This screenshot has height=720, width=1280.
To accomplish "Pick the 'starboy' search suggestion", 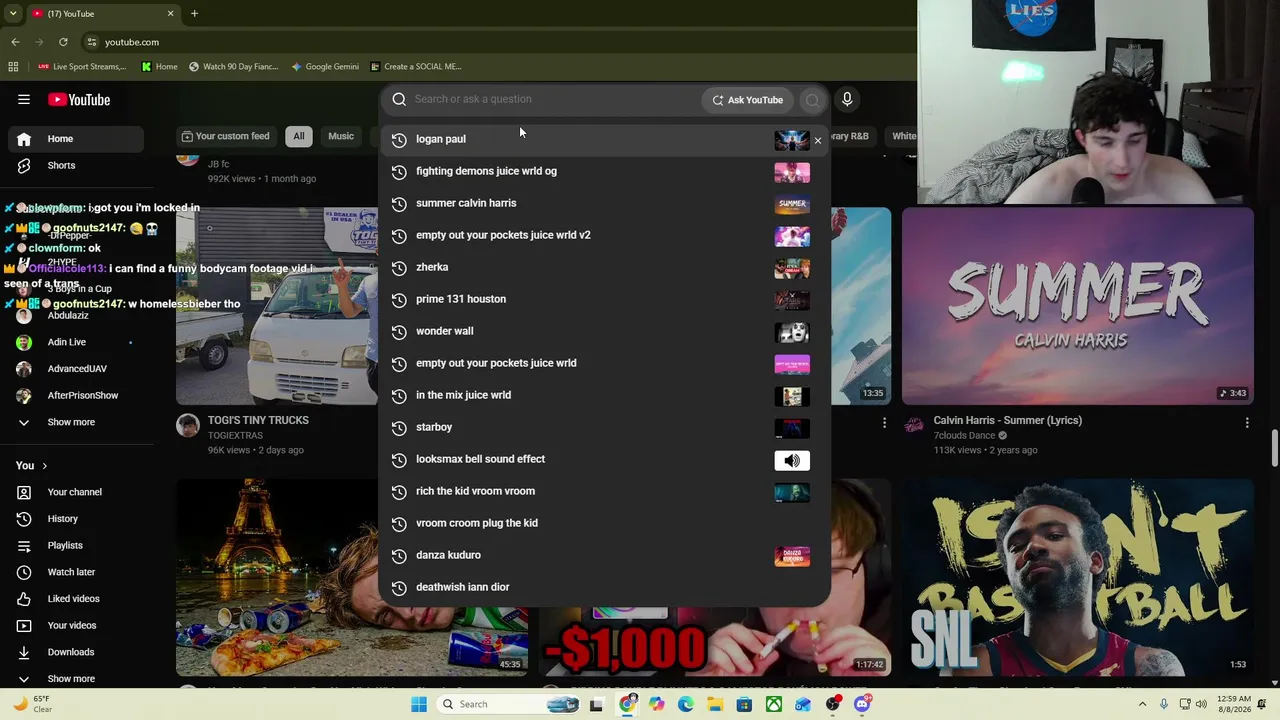I will pos(604,427).
